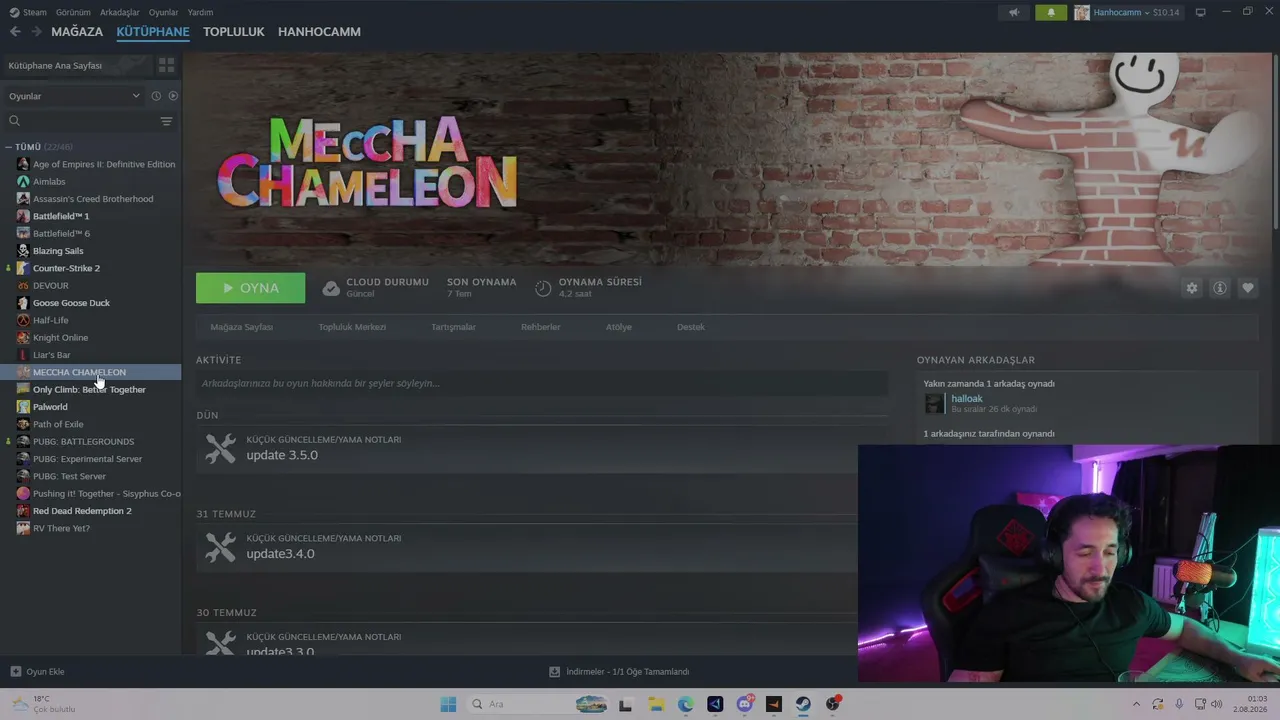This screenshot has width=1280, height=720.
Task: Collapse the TÜMÜ games section
Action: click(8, 147)
